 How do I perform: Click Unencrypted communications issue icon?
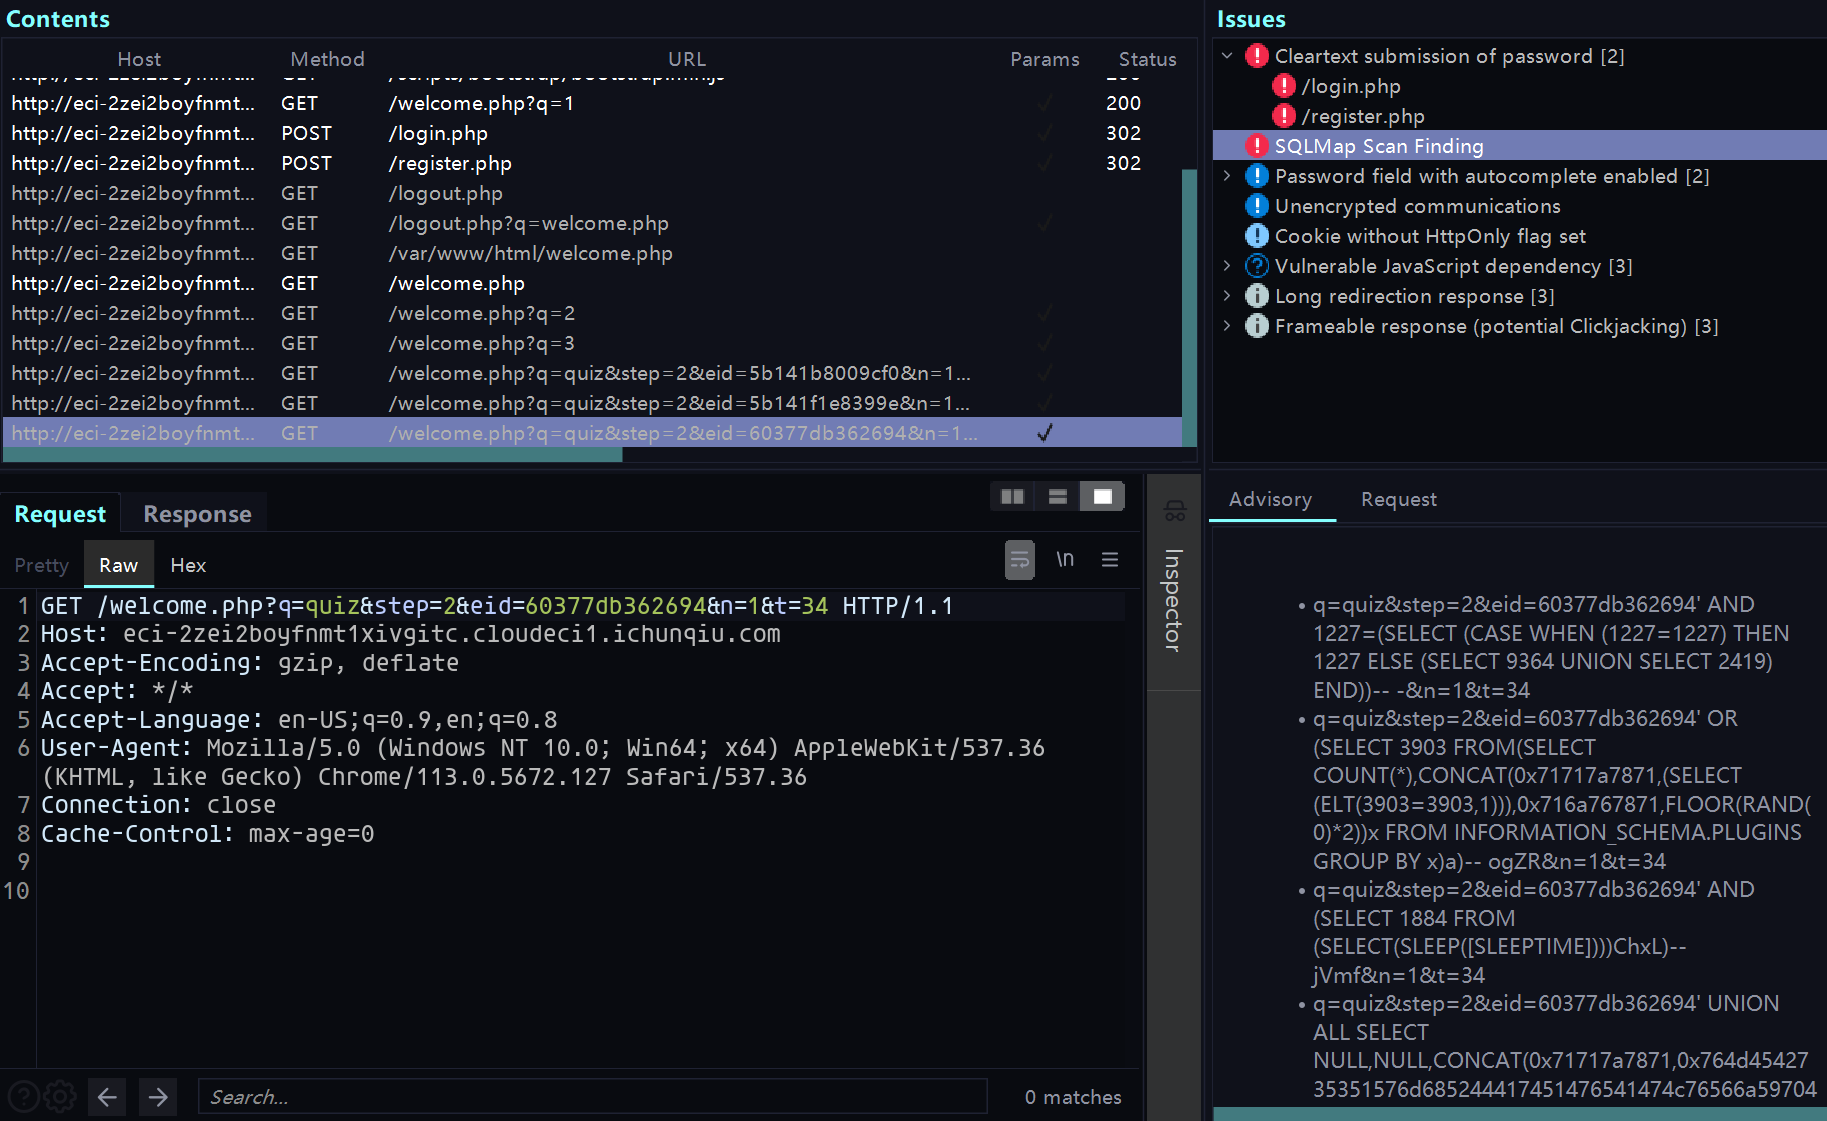click(1257, 206)
